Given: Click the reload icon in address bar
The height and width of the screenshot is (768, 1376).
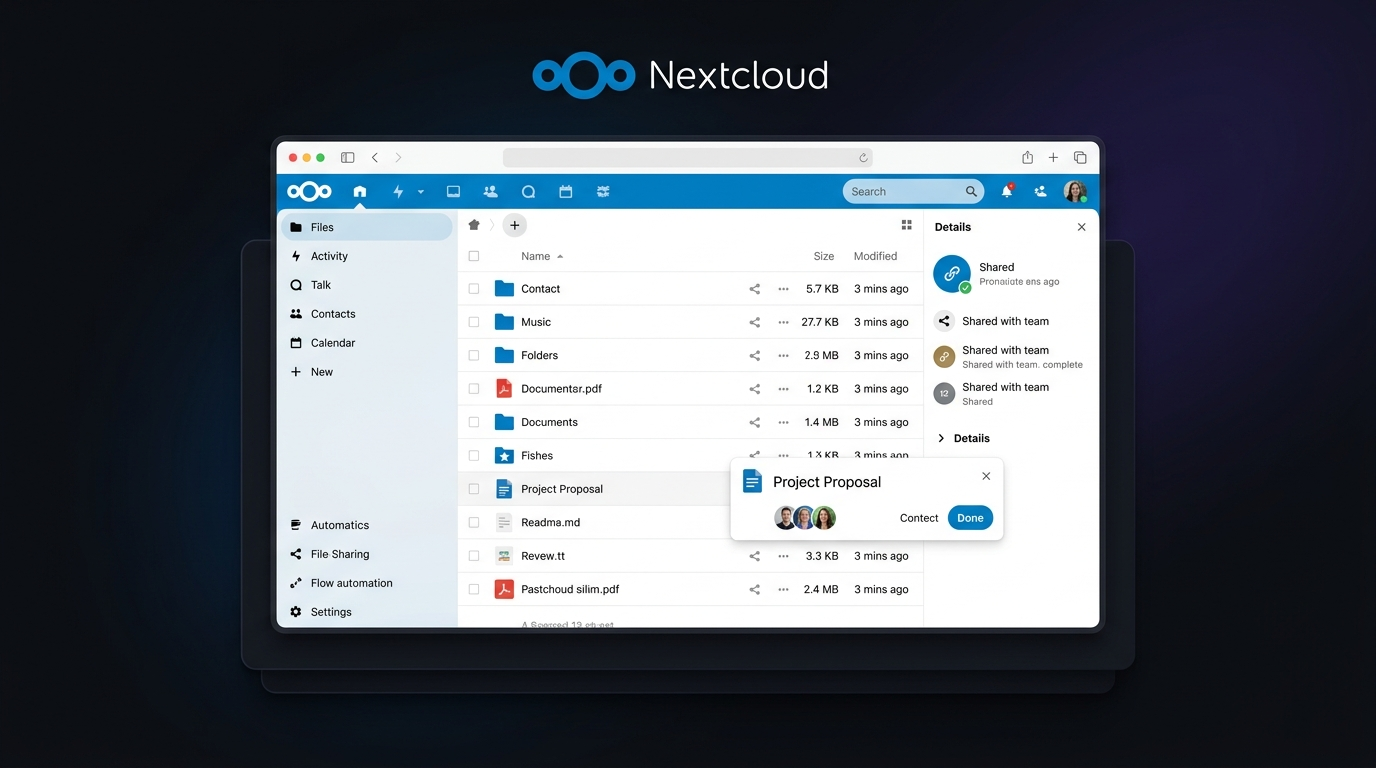Looking at the screenshot, I should [863, 158].
